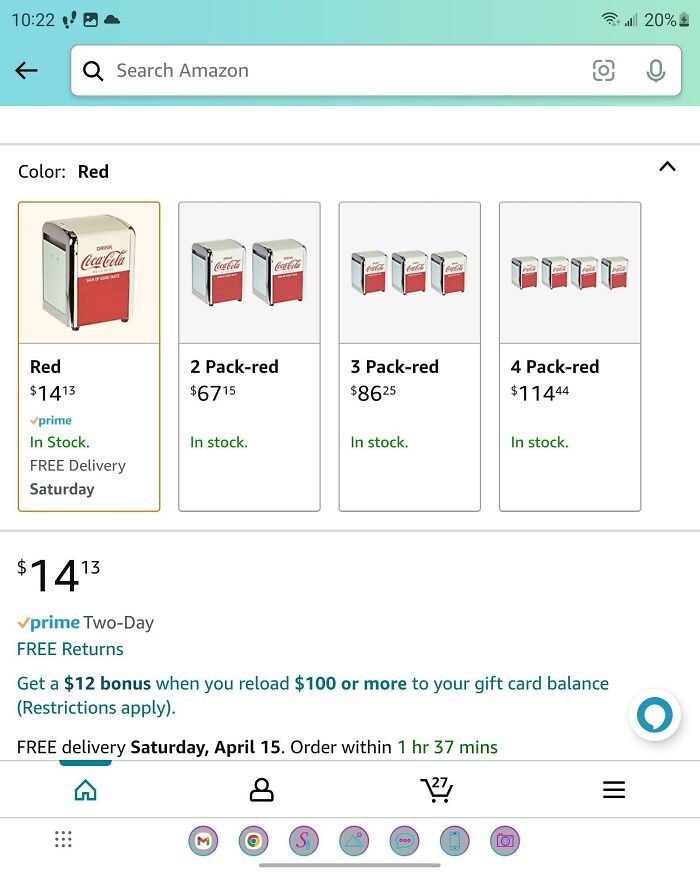This screenshot has height=874, width=700.
Task: Choose the 4 Pack-red variant
Action: click(569, 356)
